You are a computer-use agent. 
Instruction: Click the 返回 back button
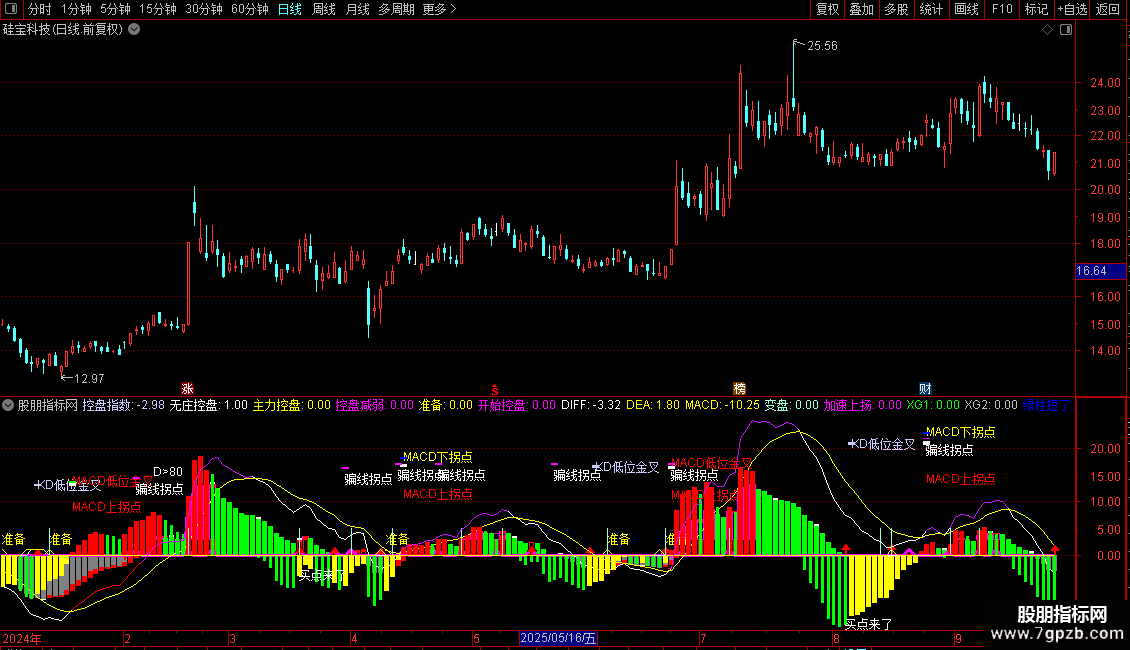pos(1108,9)
